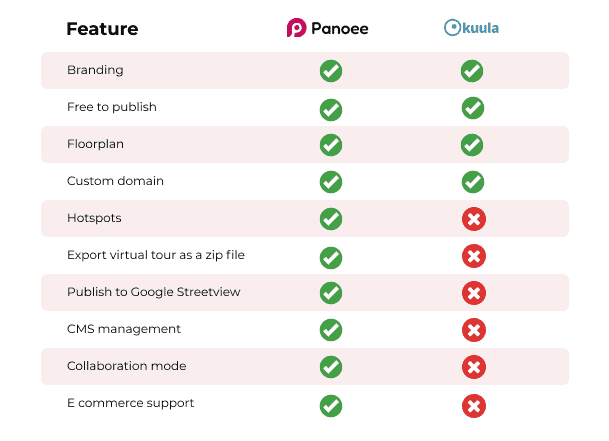This screenshot has width=609, height=441.
Task: Click Panoee's check for Hotspots
Action: 330,219
